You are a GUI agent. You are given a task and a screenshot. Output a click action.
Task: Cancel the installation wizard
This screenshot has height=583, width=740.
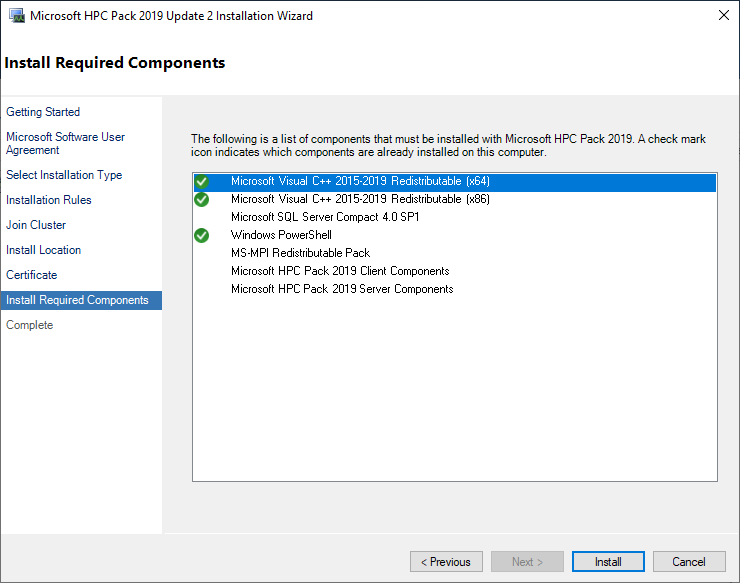click(x=689, y=562)
